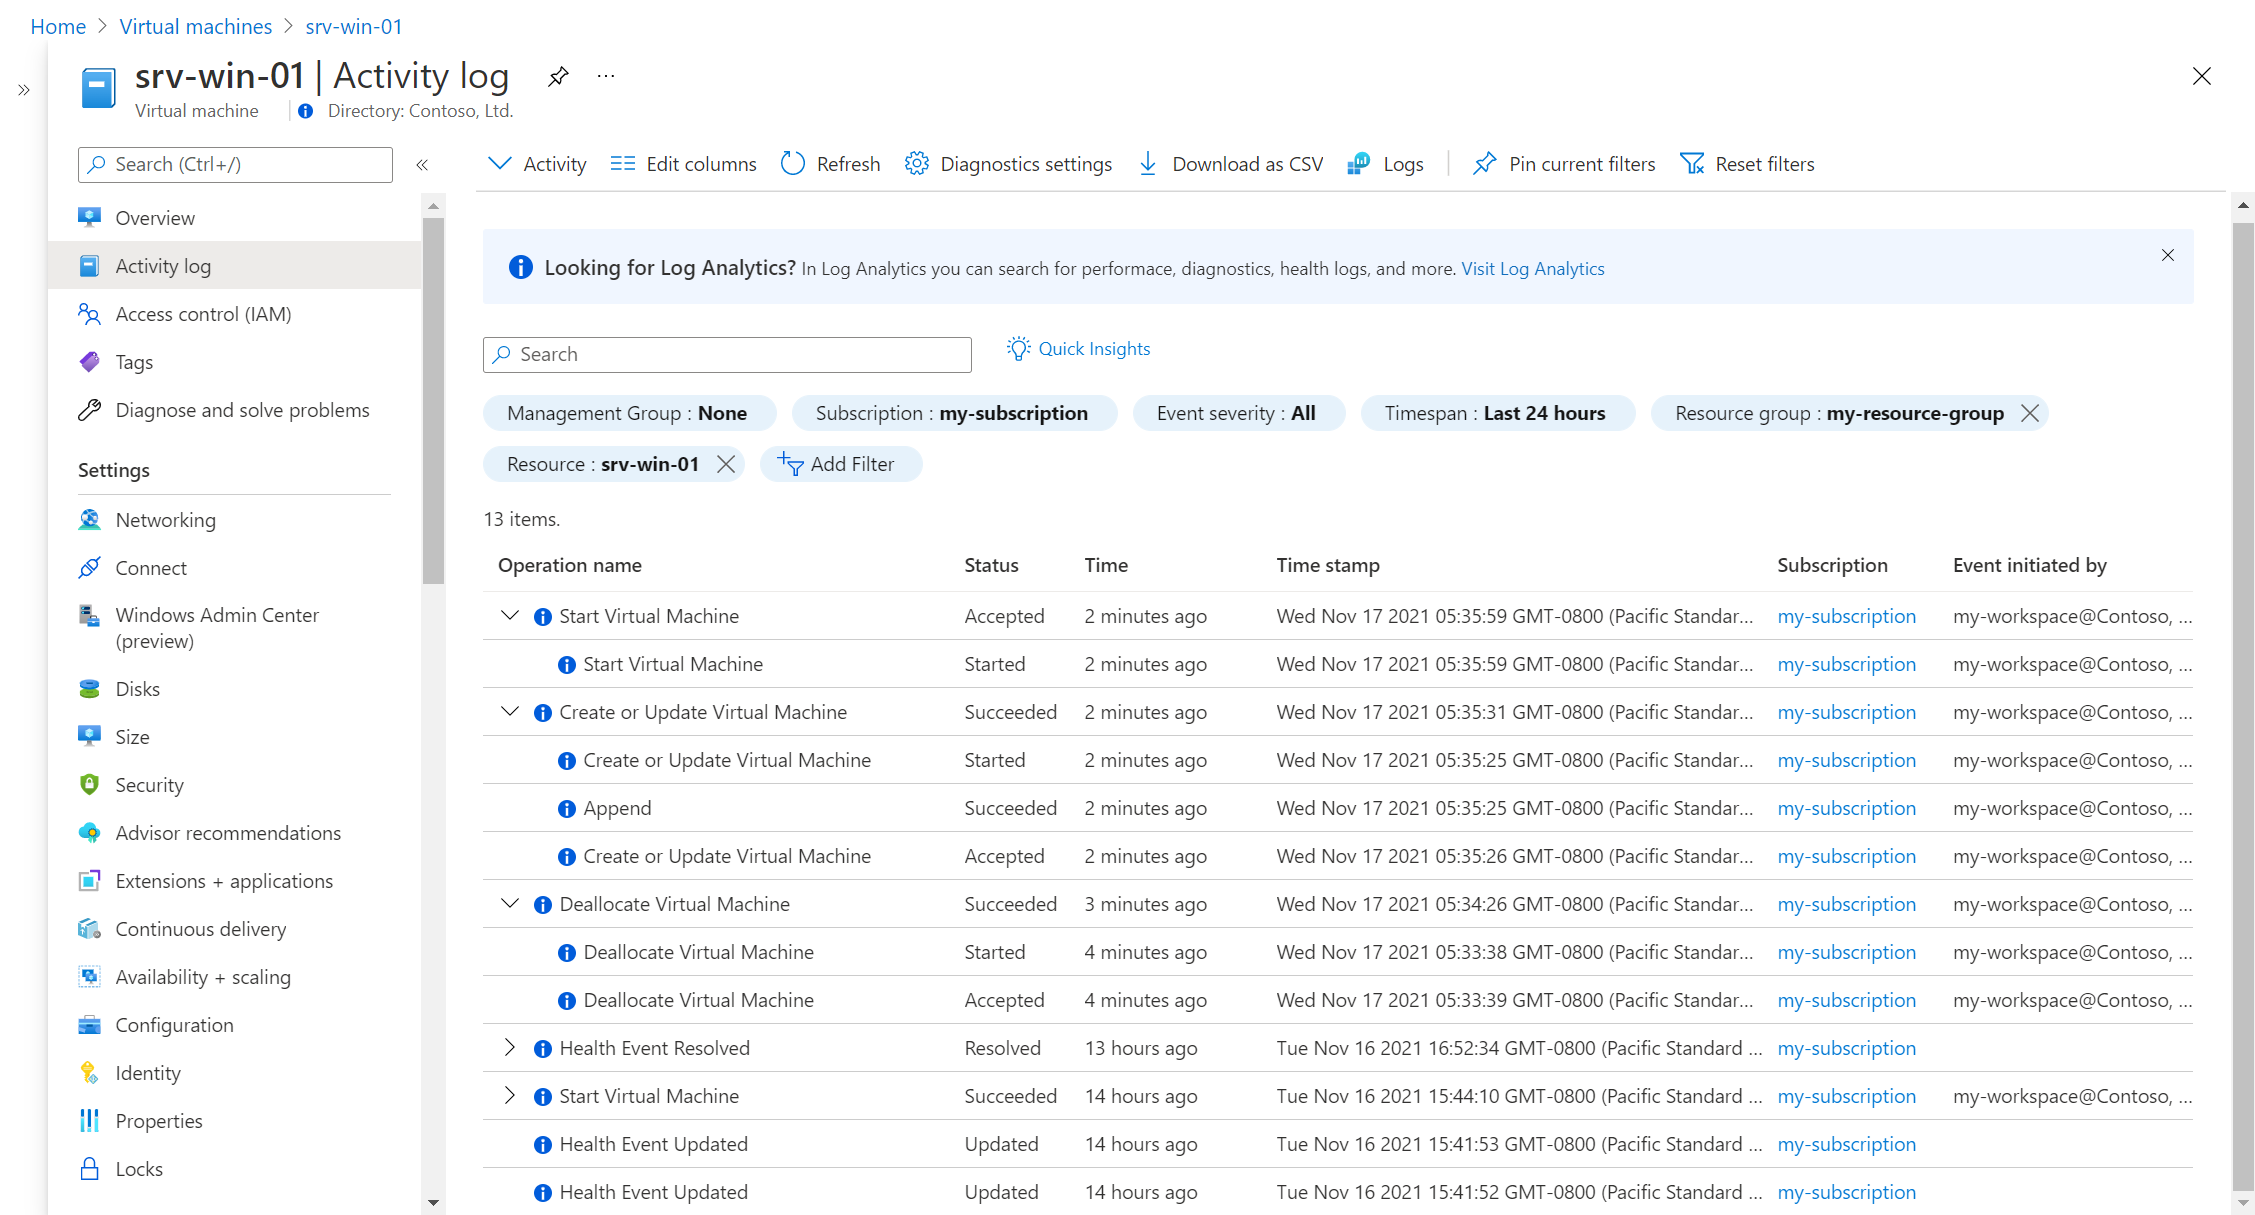Go to Virtual machines breadcrumb

coord(196,27)
